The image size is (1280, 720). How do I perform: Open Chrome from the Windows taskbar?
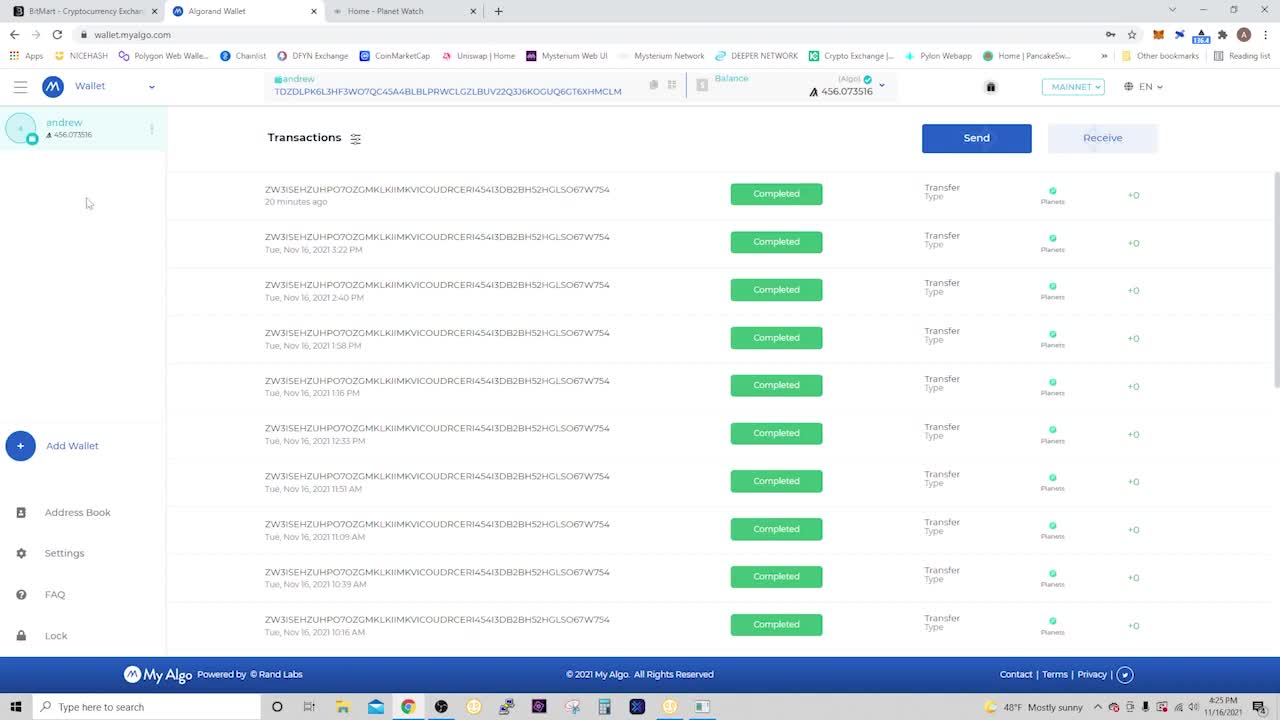pos(408,707)
